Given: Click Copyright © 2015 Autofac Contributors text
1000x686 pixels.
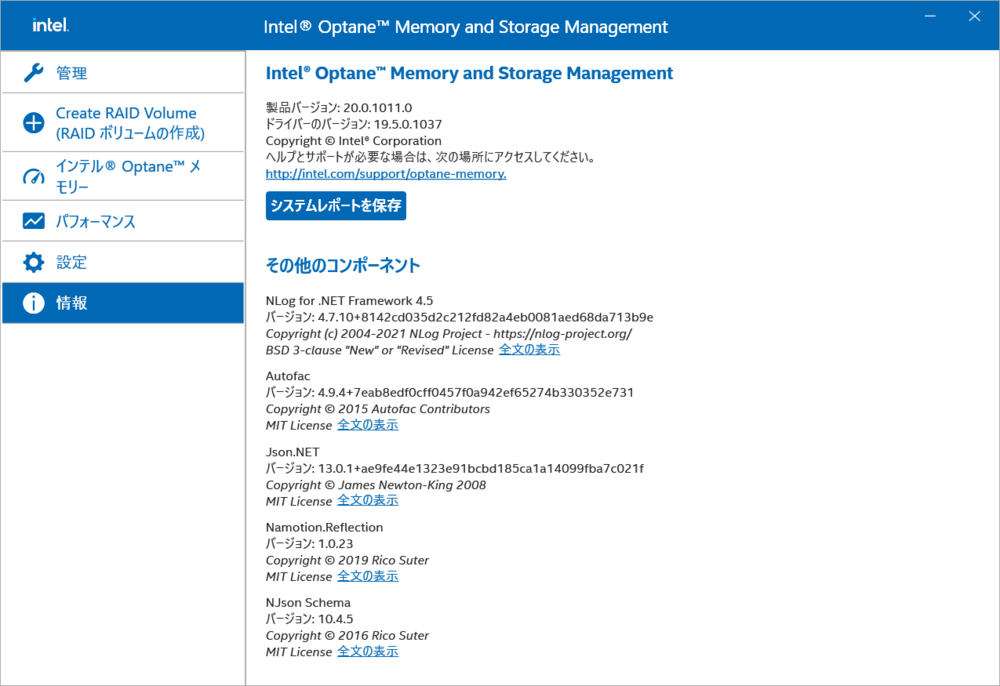Looking at the screenshot, I should pyautogui.click(x=378, y=409).
